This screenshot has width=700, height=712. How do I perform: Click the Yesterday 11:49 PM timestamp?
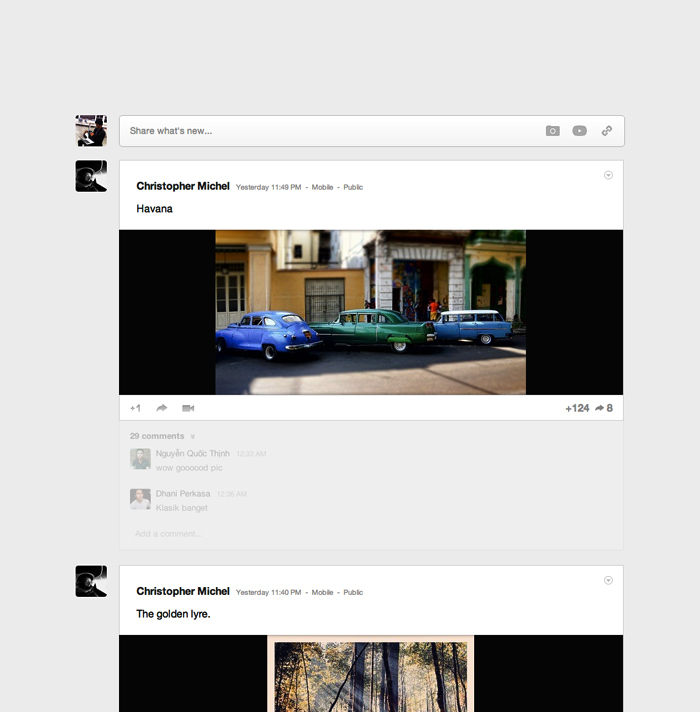click(x=268, y=187)
